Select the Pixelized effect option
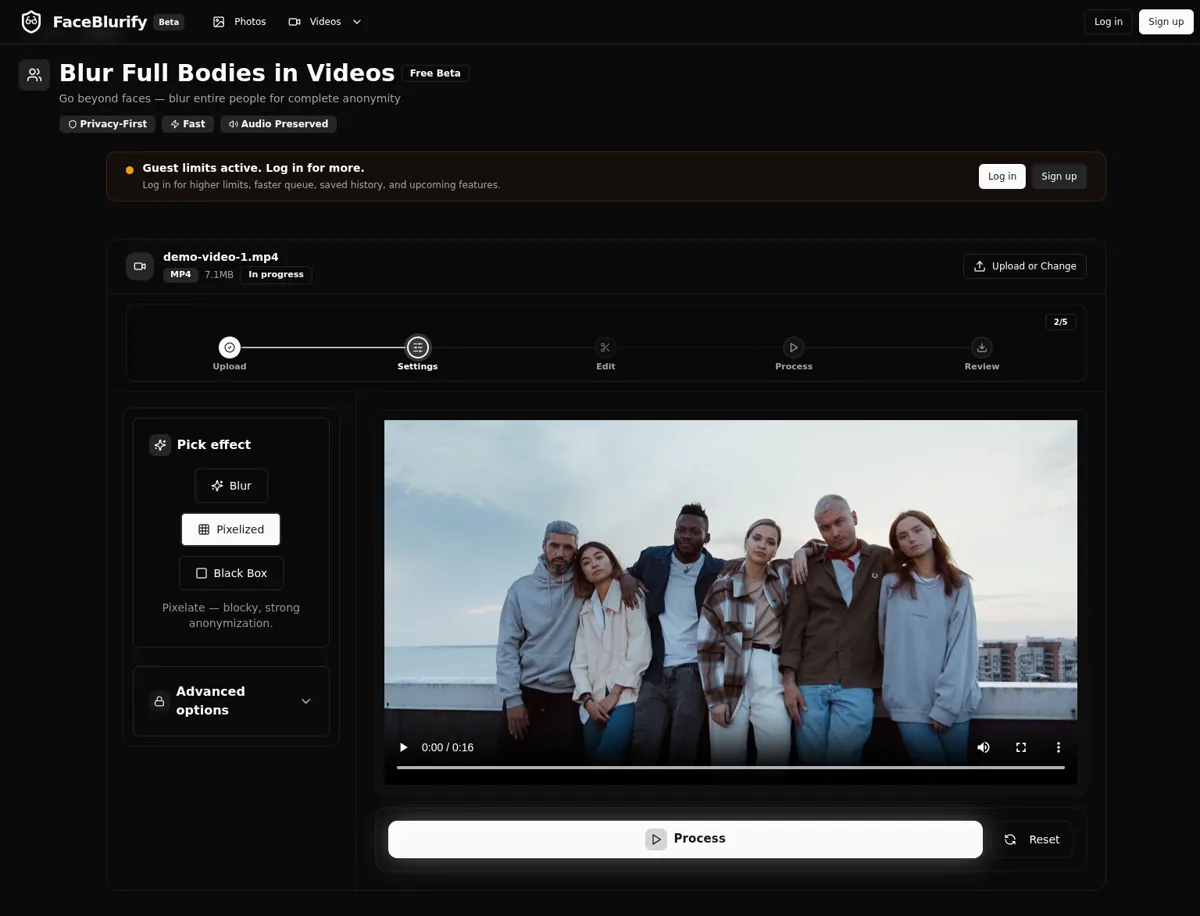 (231, 530)
